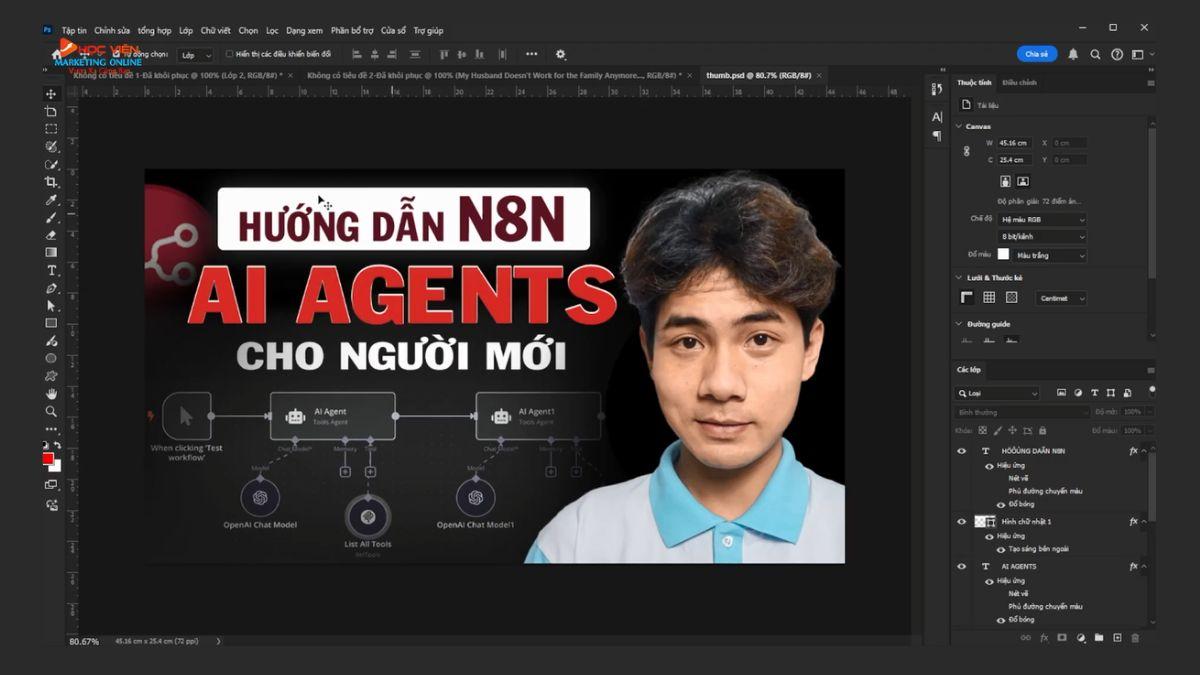
Task: Pick the Zoom tool magnifier
Action: 51,411
